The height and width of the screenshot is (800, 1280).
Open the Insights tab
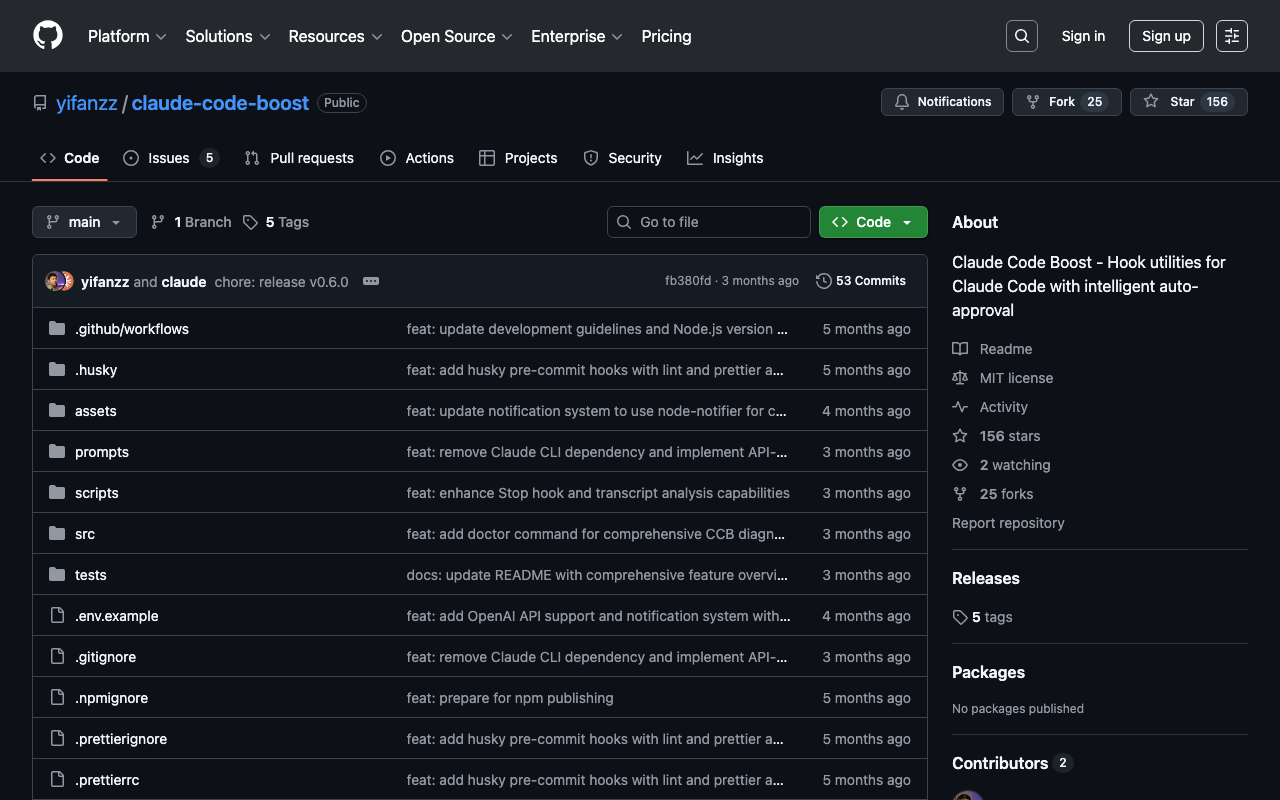click(x=725, y=158)
